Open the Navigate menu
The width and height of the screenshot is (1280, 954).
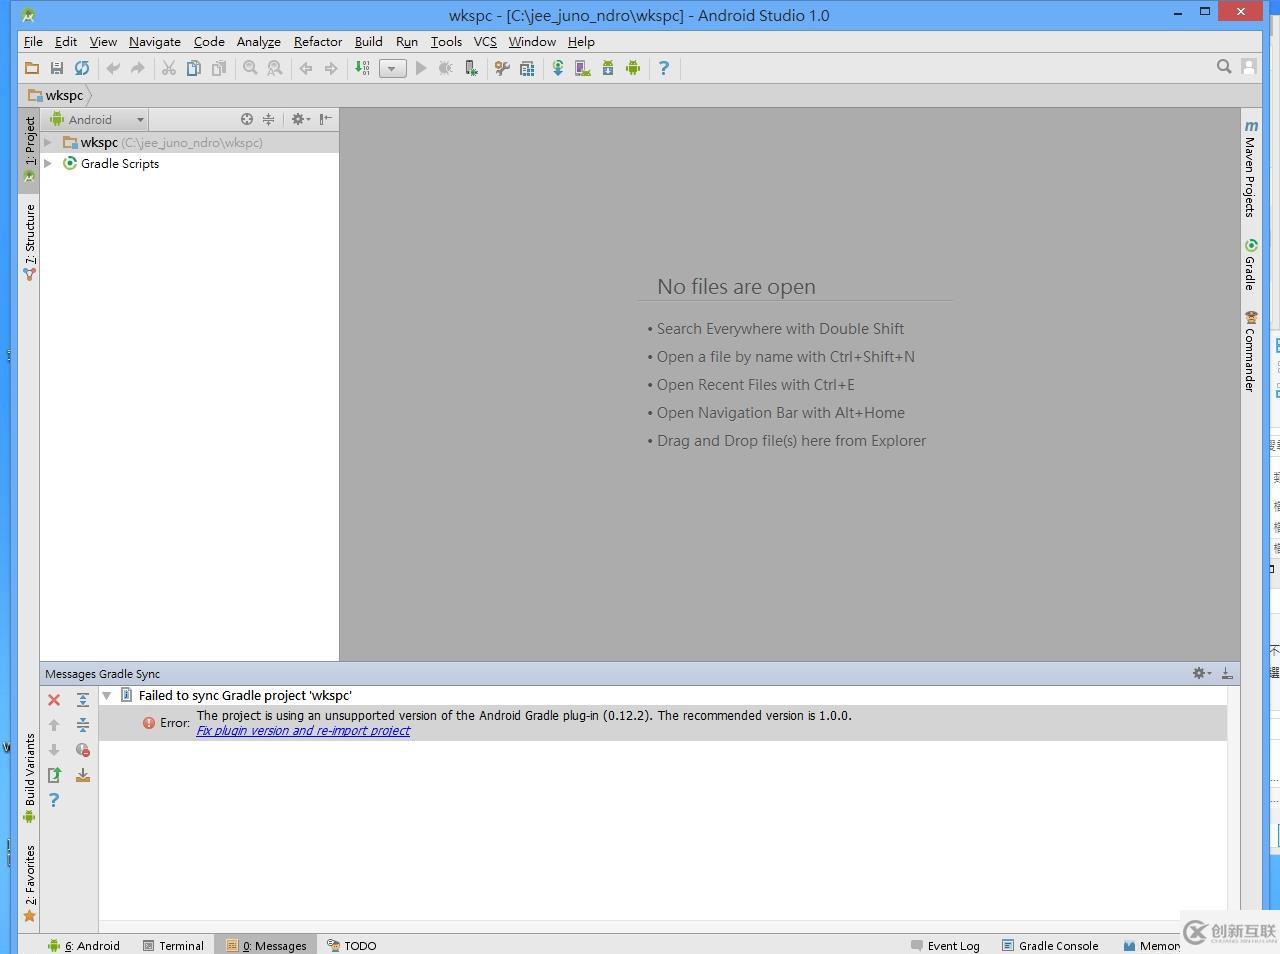tap(155, 41)
